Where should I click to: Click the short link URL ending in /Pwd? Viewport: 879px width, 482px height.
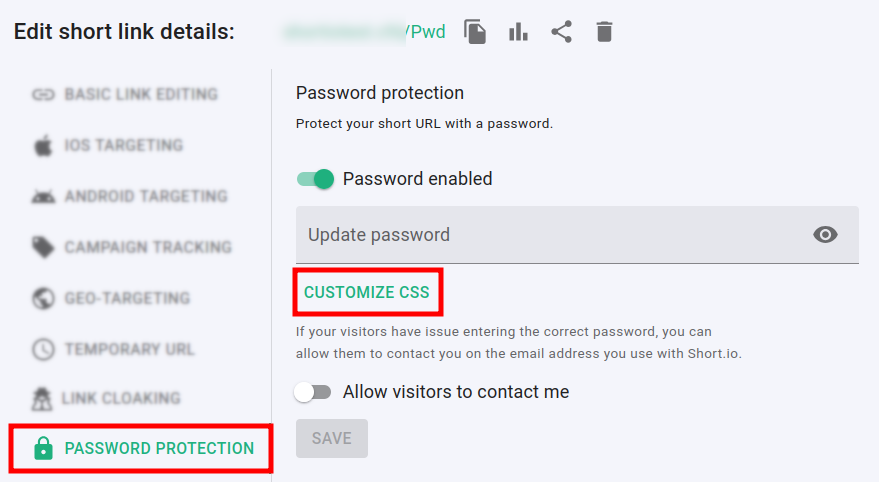tap(365, 32)
